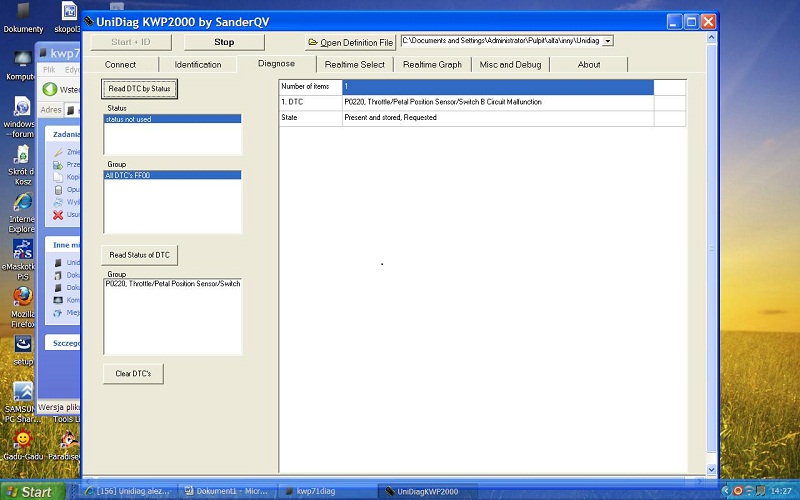Viewport: 800px width, 500px height.
Task: Click the clock showing 14:27
Action: pyautogui.click(x=781, y=491)
